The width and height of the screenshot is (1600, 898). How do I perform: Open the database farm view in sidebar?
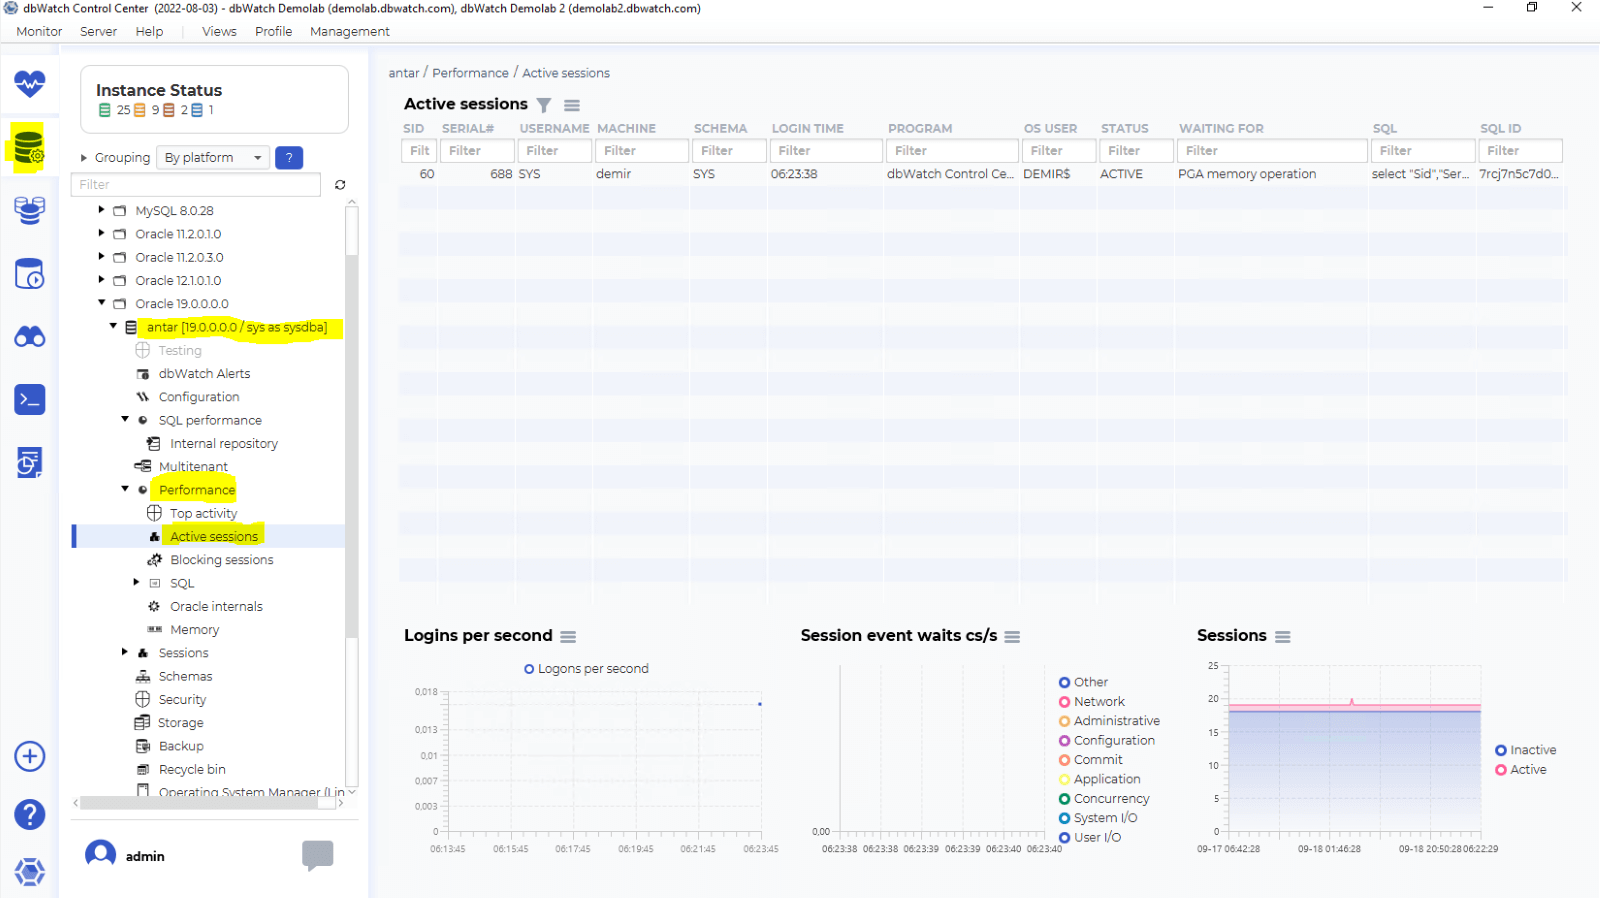pyautogui.click(x=29, y=210)
